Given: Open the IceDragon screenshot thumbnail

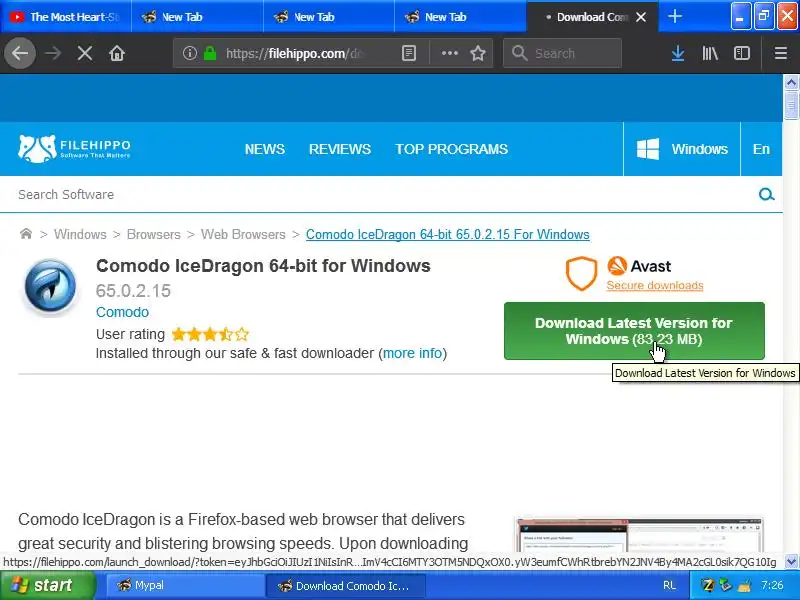Looking at the screenshot, I should [639, 534].
